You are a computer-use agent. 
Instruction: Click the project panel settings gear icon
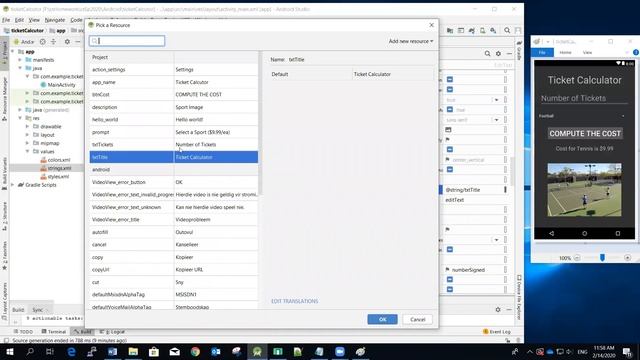[67, 42]
